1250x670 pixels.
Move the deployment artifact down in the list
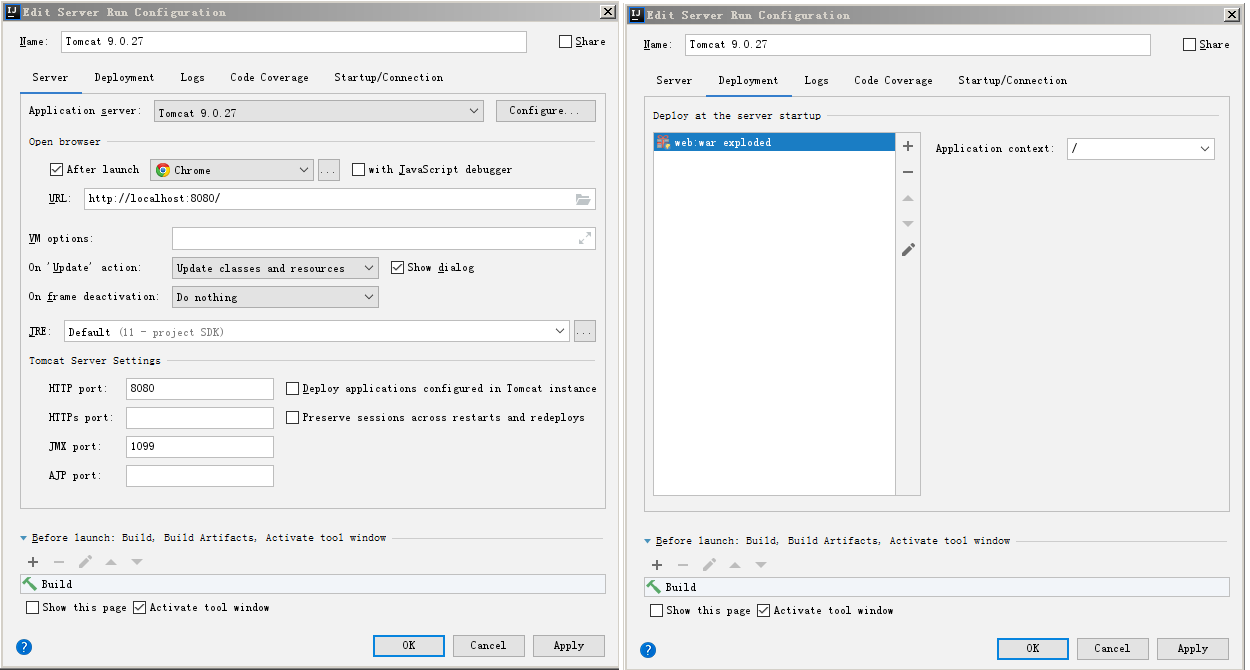(x=908, y=224)
